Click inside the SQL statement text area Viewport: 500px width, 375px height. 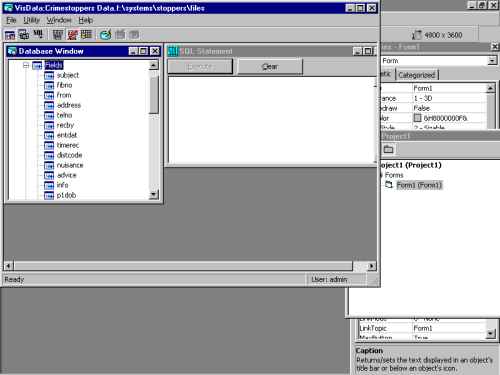pos(272,120)
